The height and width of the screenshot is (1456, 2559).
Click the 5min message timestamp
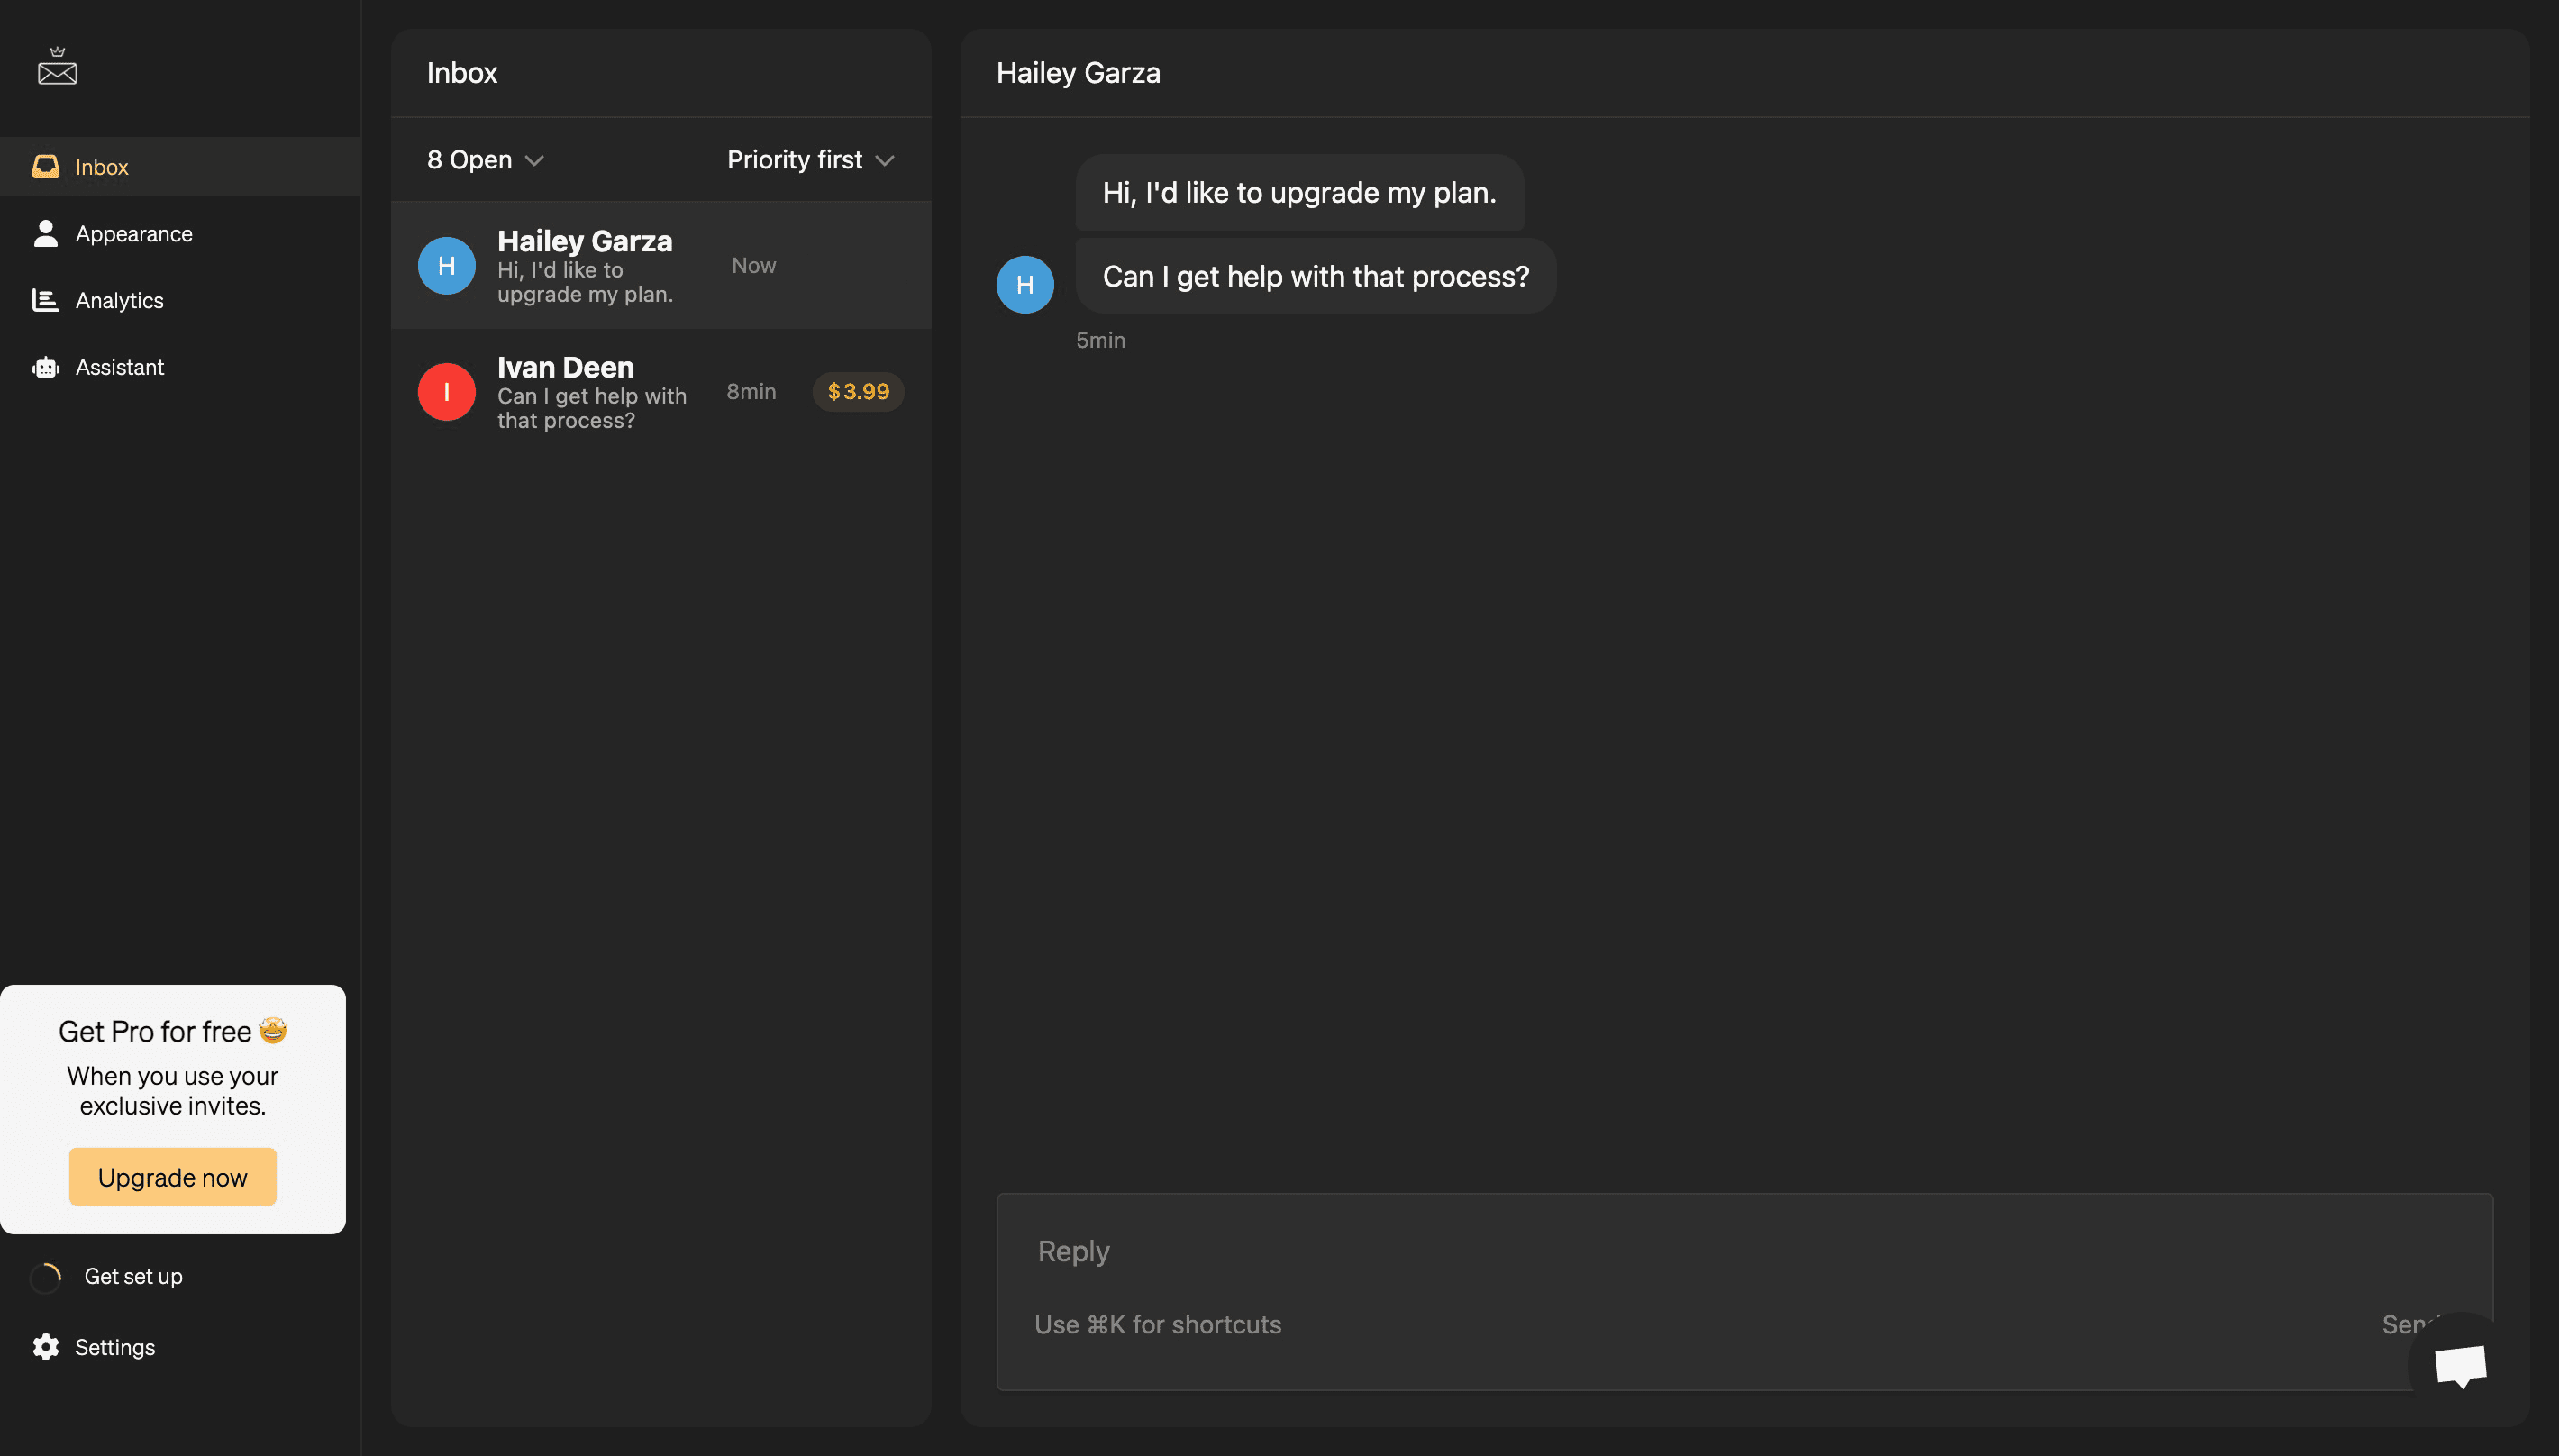point(1100,340)
